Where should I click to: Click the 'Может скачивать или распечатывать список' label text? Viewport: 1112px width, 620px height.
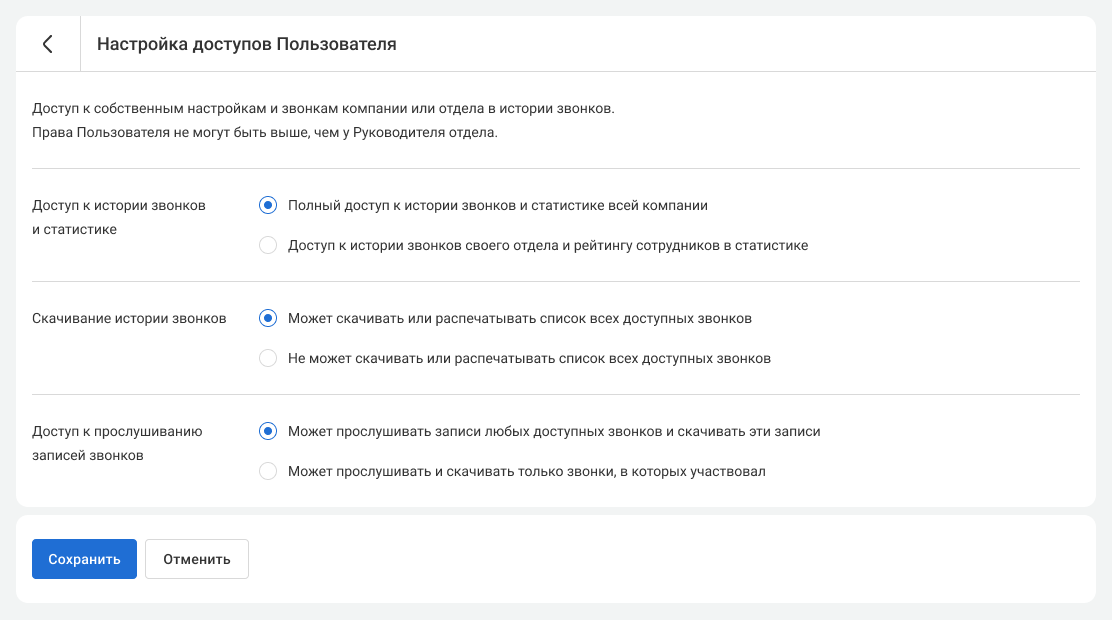click(x=519, y=318)
